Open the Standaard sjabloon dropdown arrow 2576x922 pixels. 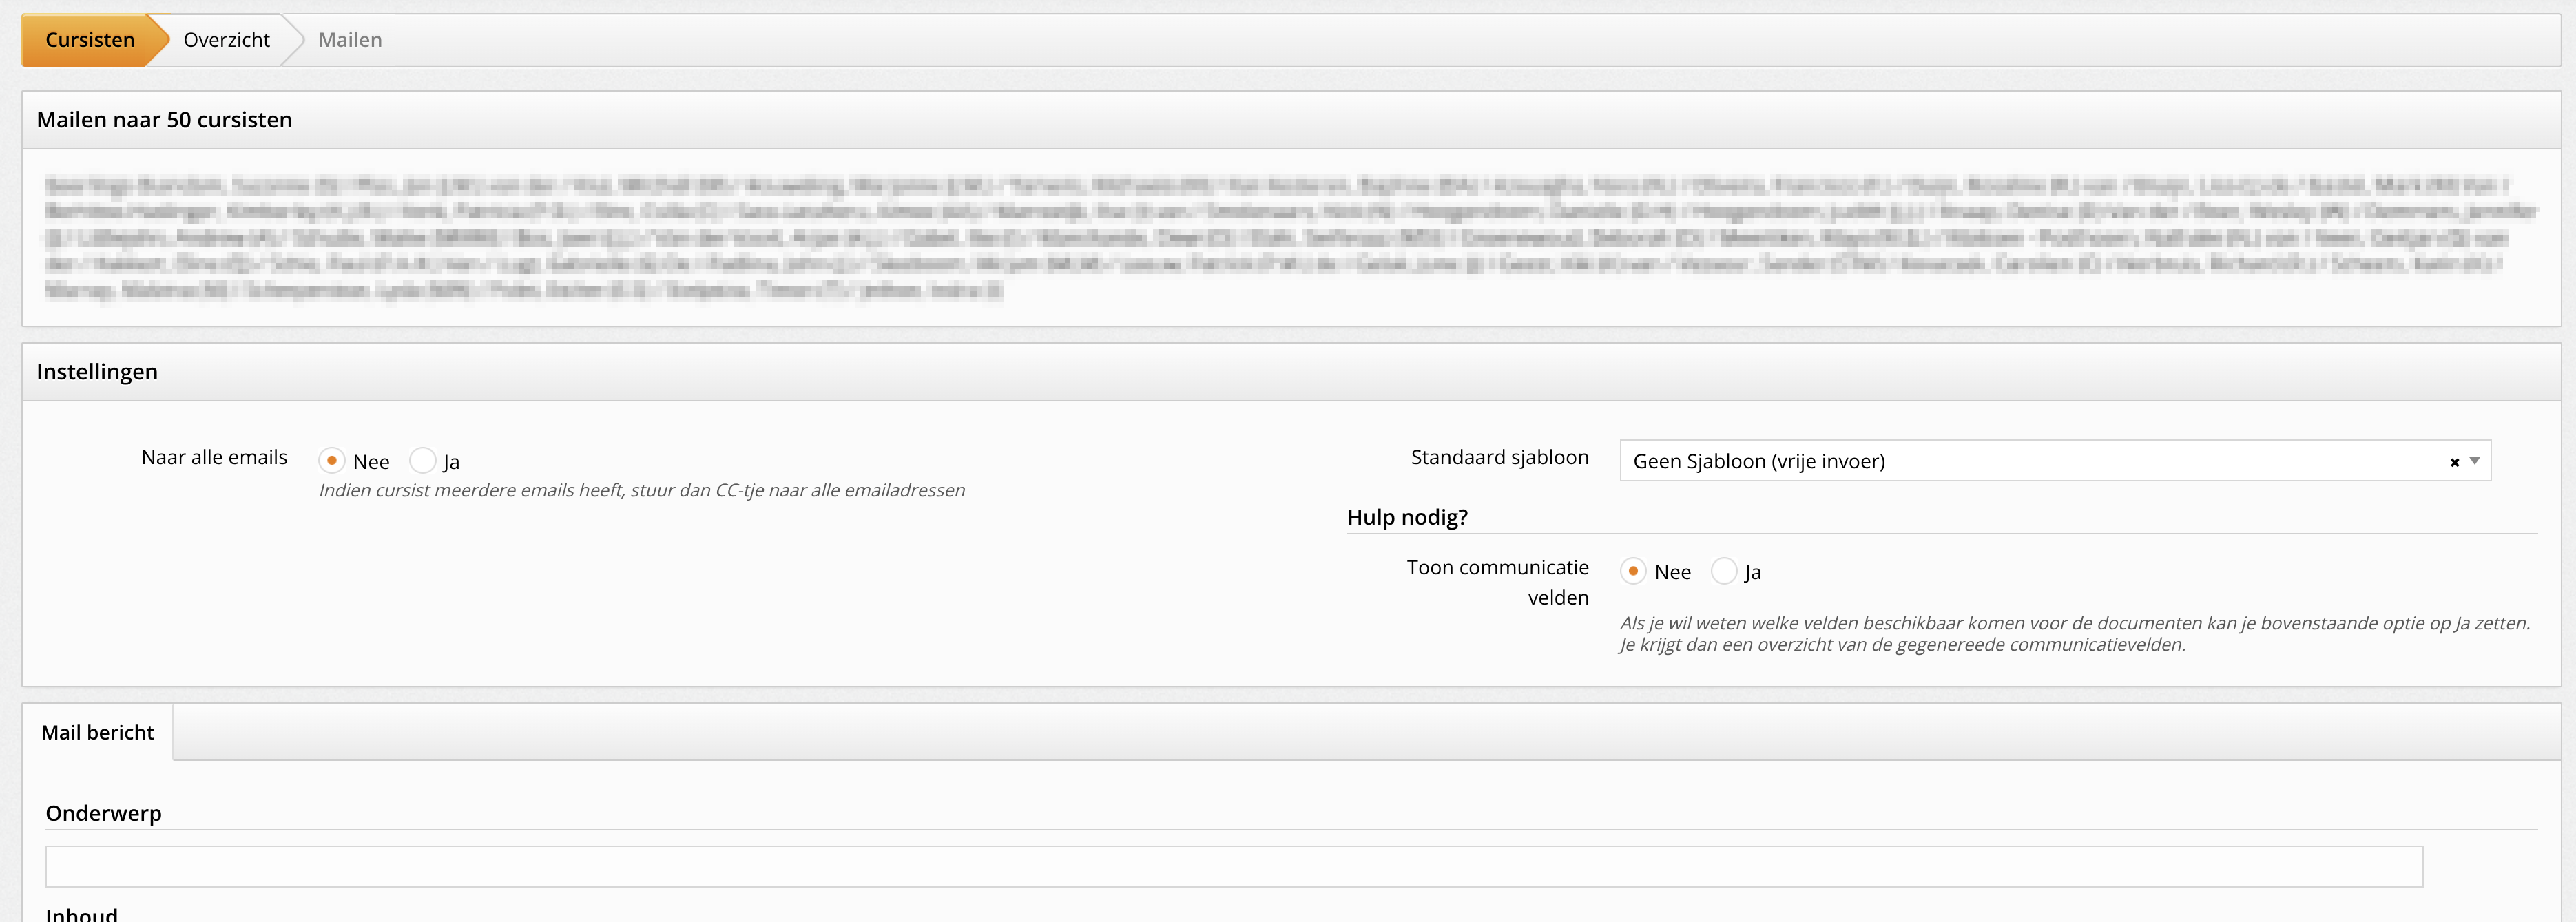pyautogui.click(x=2475, y=461)
